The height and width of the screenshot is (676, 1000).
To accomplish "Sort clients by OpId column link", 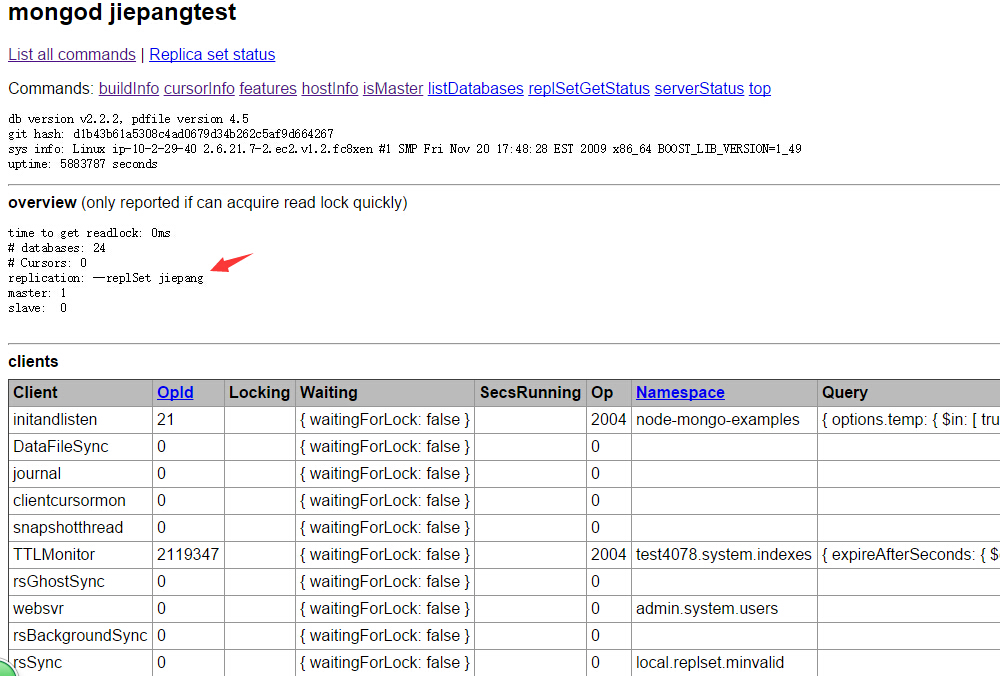I will coord(175,393).
